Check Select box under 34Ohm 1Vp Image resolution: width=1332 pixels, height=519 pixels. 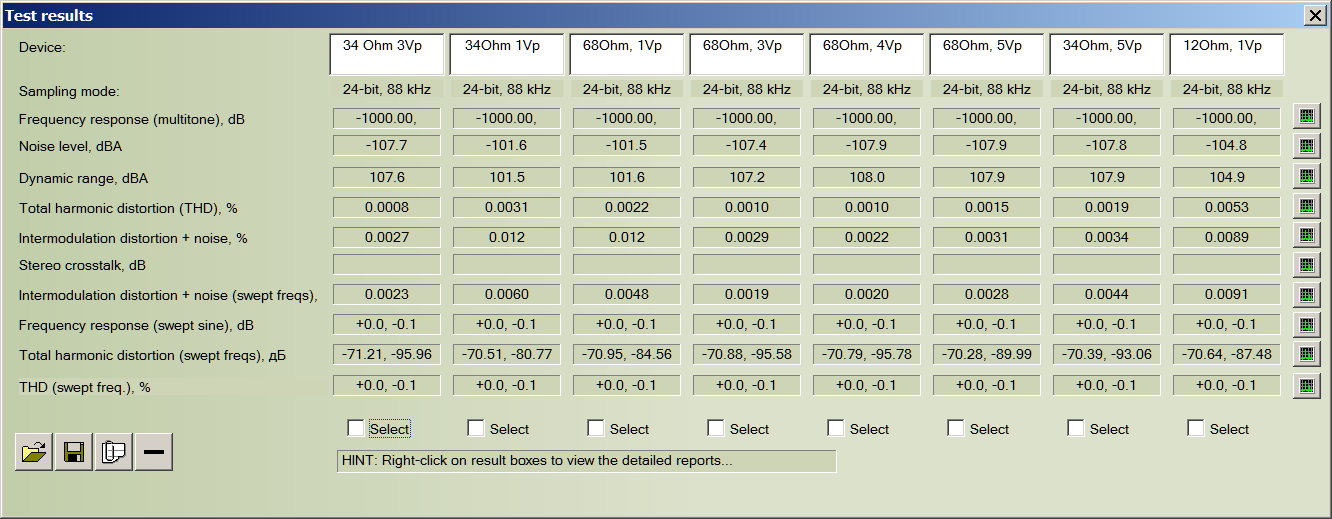[x=476, y=428]
